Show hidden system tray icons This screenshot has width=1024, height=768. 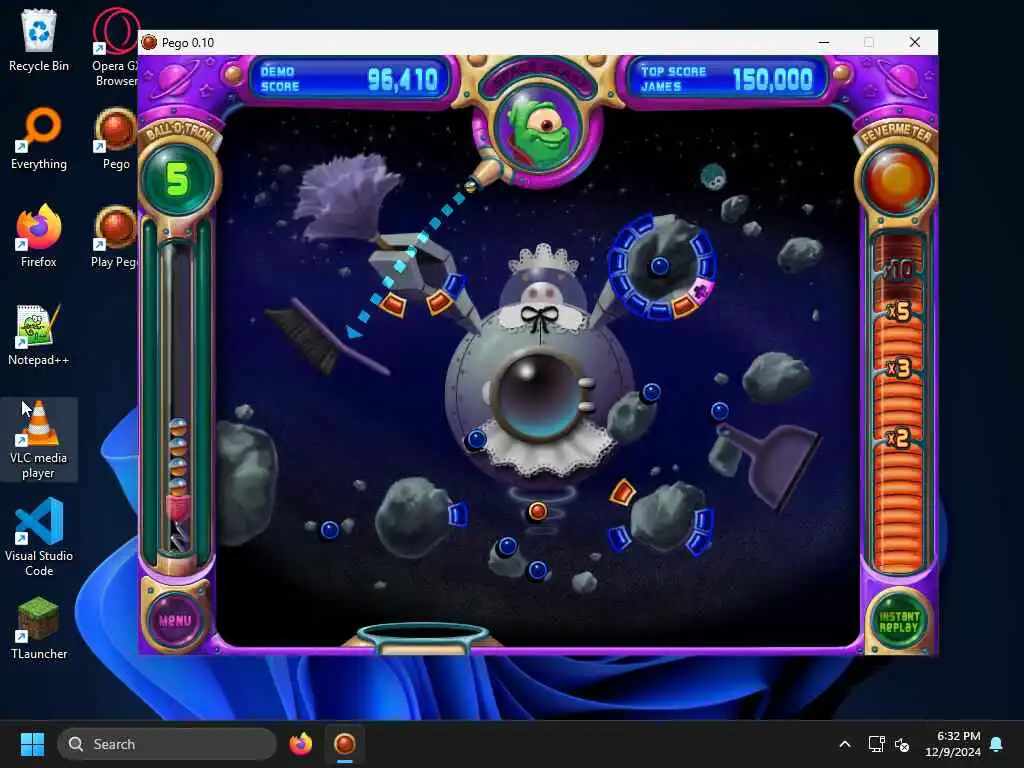point(844,744)
